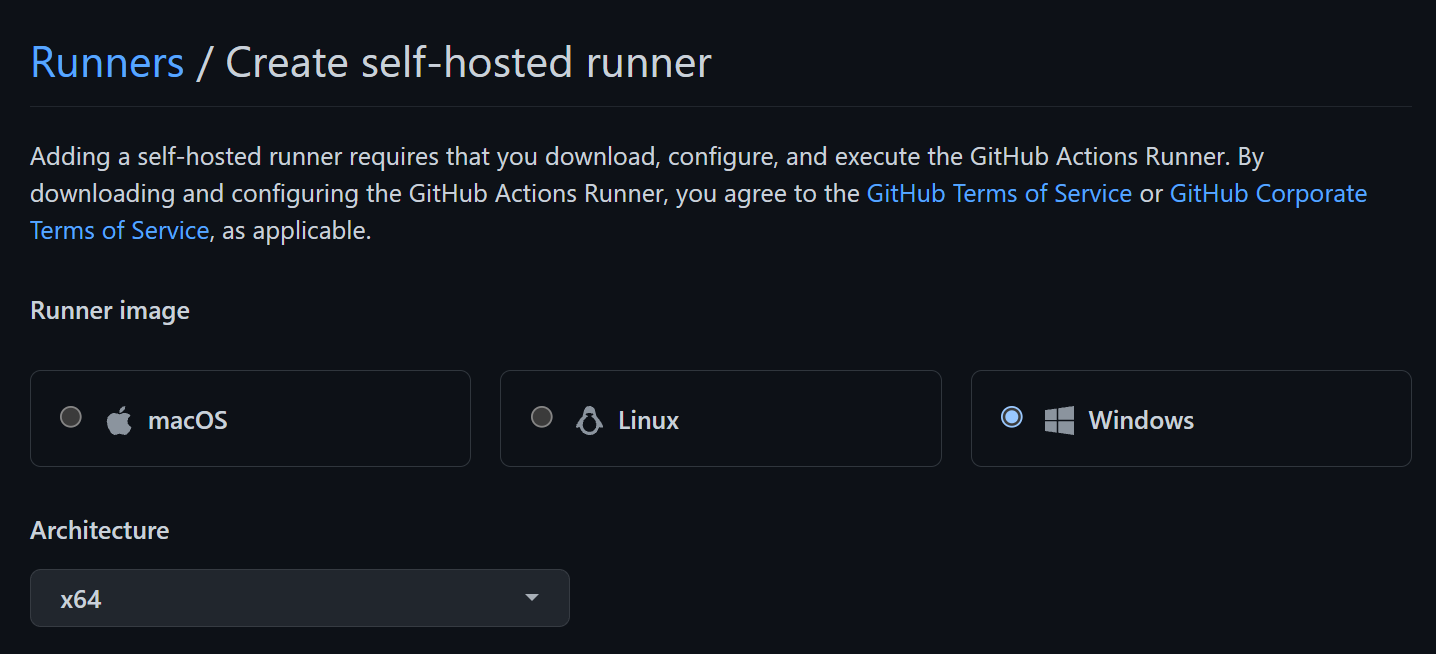Screen dimensions: 1436x654
Task: Open the GitHub Terms of Service link
Action: tap(998, 193)
